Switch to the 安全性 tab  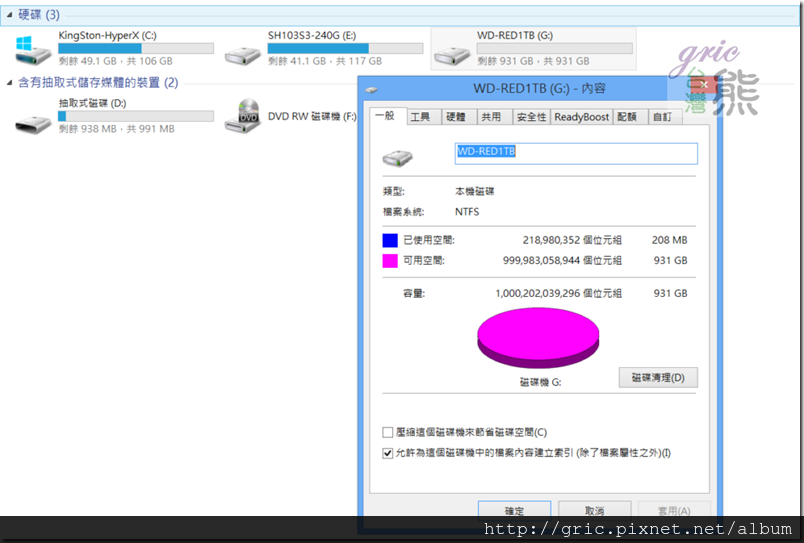[x=532, y=117]
